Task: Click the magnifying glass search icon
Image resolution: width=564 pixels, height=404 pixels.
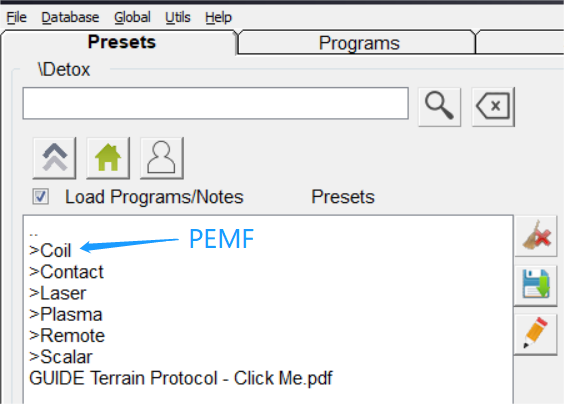Action: coord(439,106)
